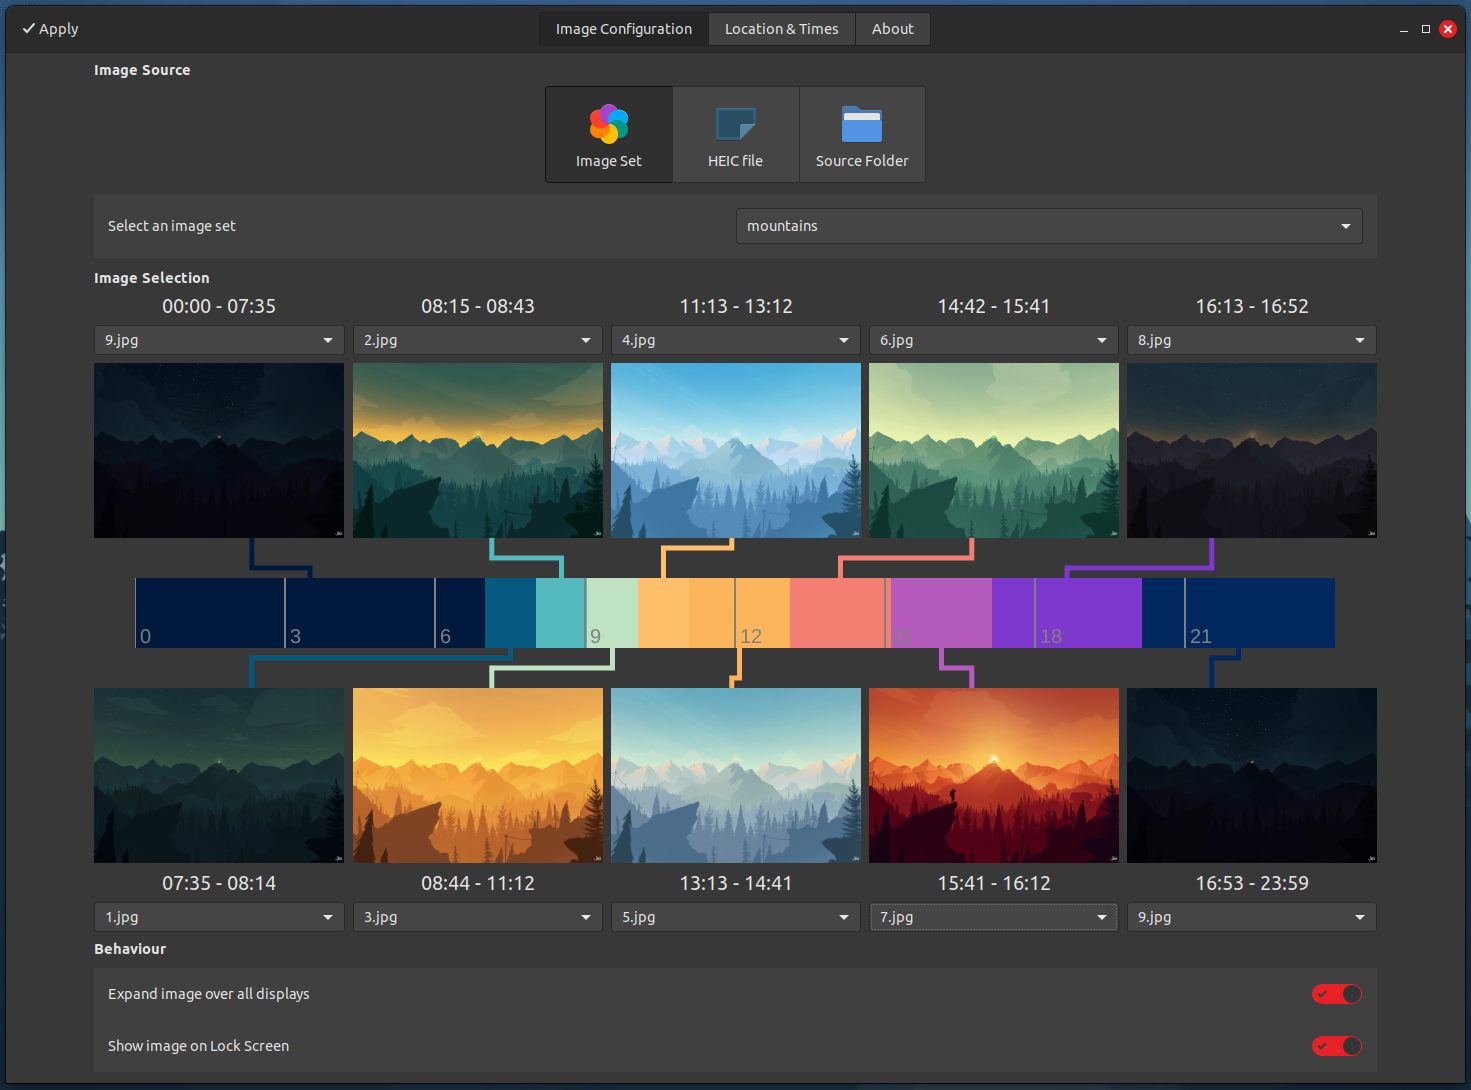Select the bright blue midday mountain thumbnail
Screen dimensions: 1471x1090
735,450
